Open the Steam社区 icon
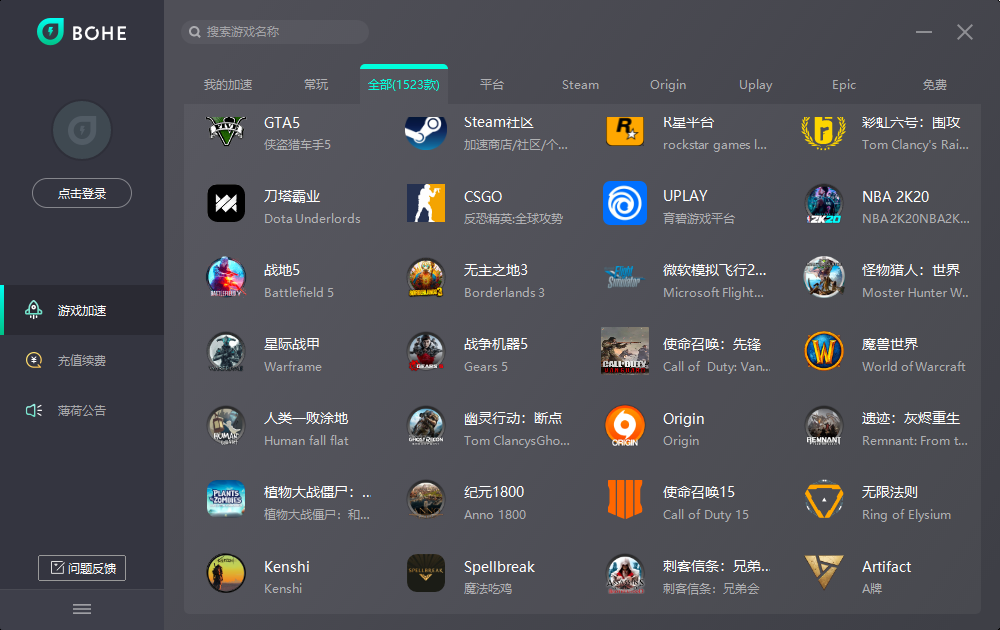The height and width of the screenshot is (630, 1000). pos(425,131)
